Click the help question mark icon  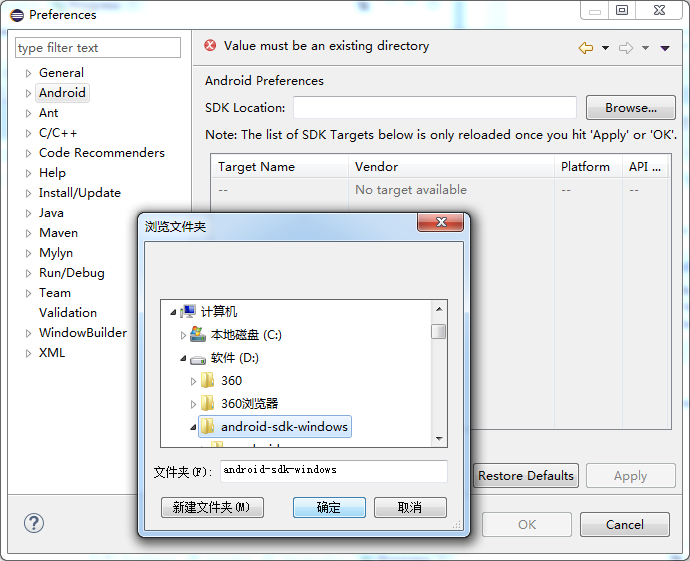pos(34,523)
